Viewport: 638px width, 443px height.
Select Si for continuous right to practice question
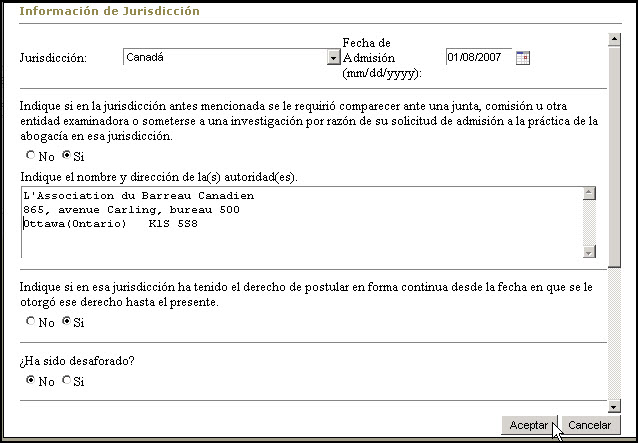pyautogui.click(x=67, y=322)
